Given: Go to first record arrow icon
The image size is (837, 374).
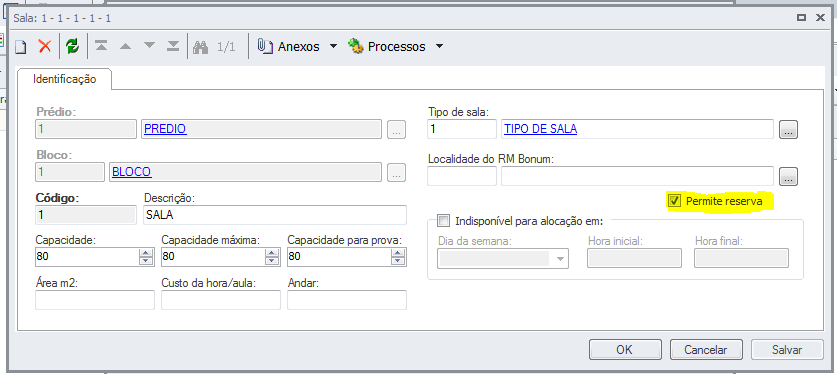Looking at the screenshot, I should click(x=101, y=46).
